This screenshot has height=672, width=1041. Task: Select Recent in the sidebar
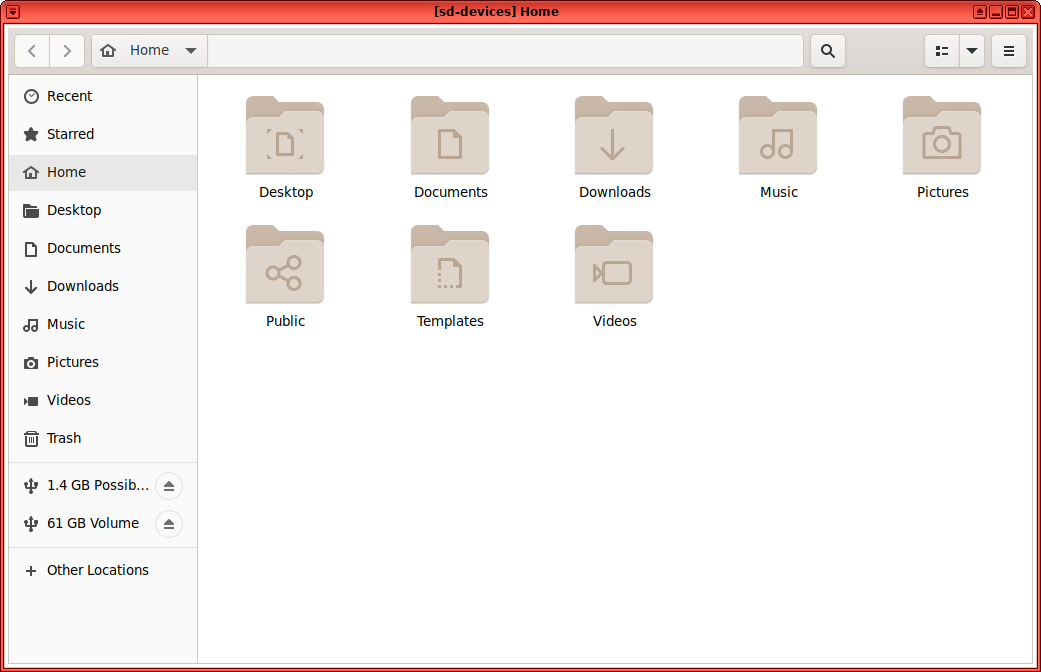(69, 96)
